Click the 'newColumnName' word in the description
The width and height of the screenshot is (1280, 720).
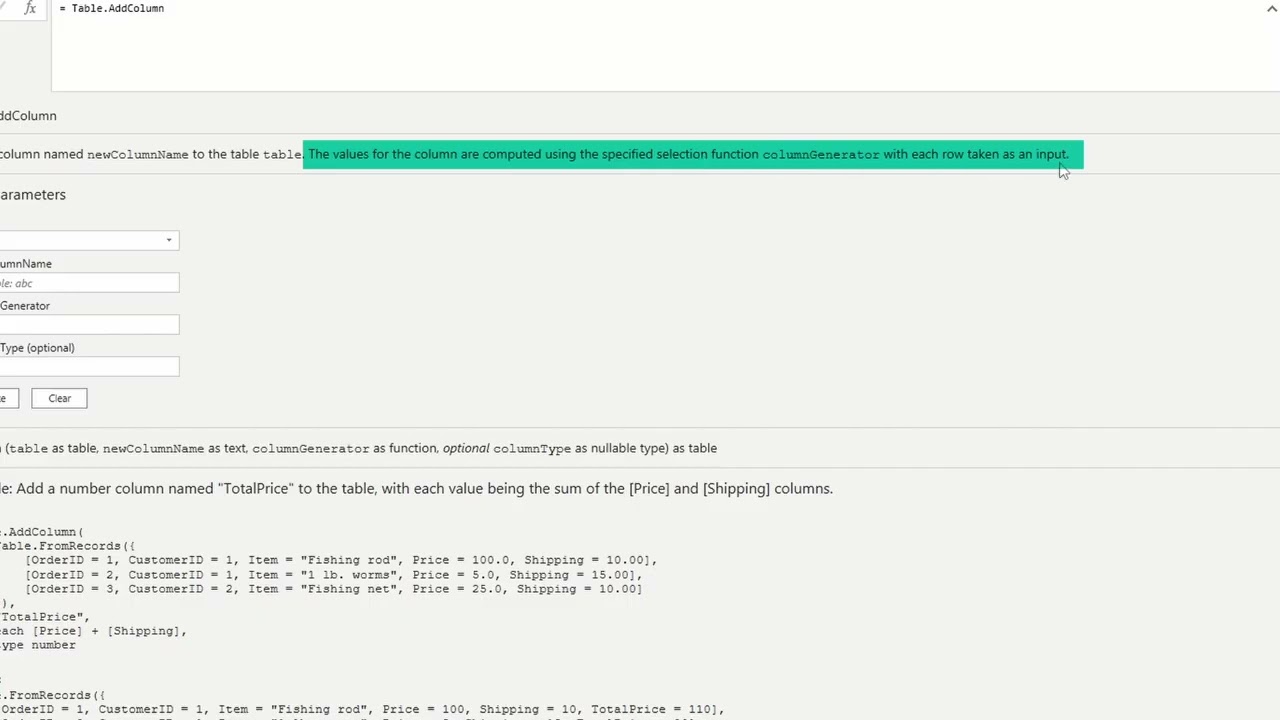tap(137, 155)
